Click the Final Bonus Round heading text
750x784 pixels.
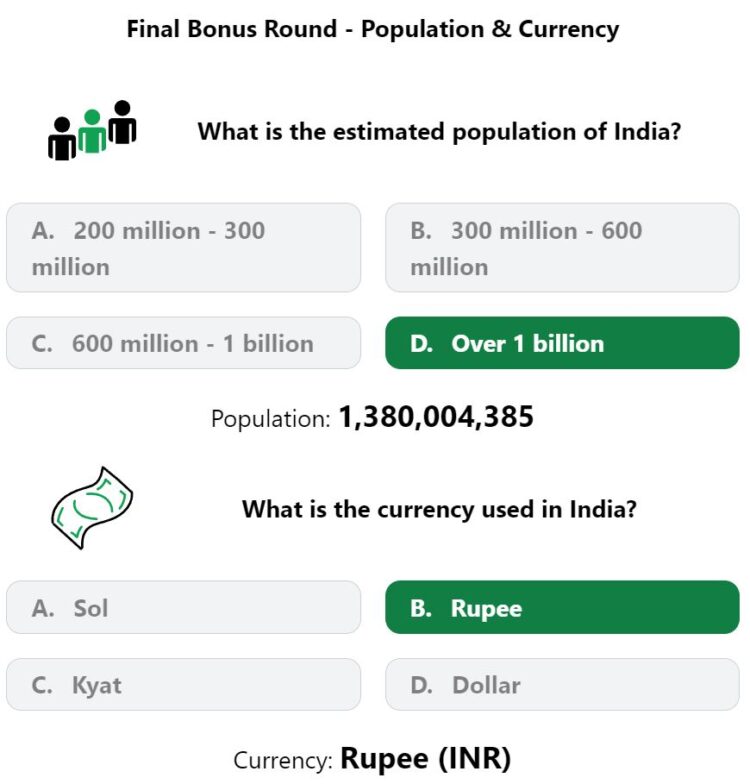click(x=232, y=28)
